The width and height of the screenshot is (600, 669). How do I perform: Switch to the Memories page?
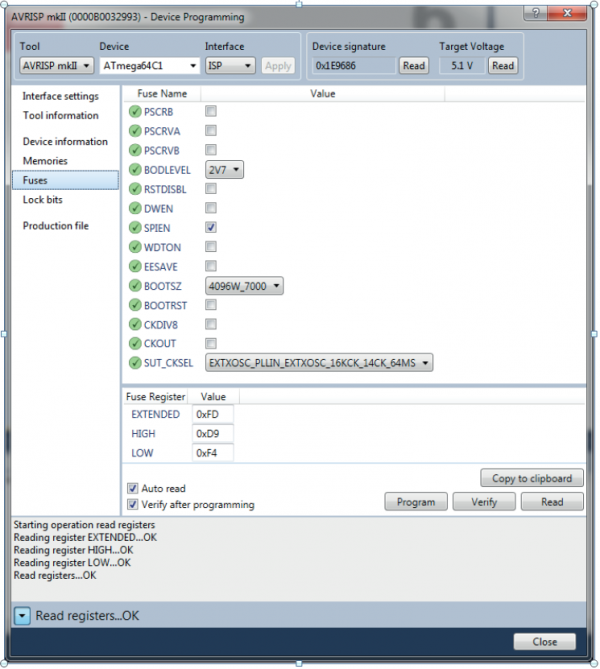[45, 161]
